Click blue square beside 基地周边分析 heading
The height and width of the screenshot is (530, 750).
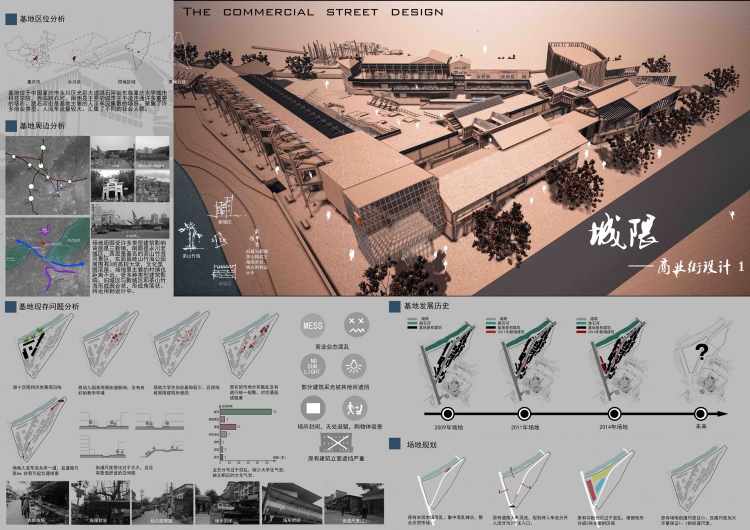[x=11, y=126]
